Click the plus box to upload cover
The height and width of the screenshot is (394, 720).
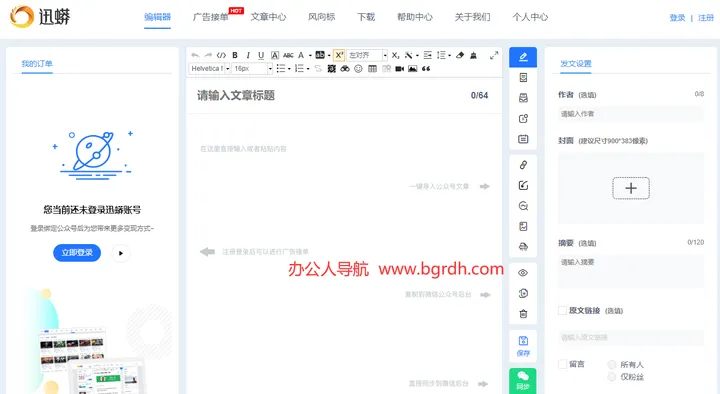point(631,188)
